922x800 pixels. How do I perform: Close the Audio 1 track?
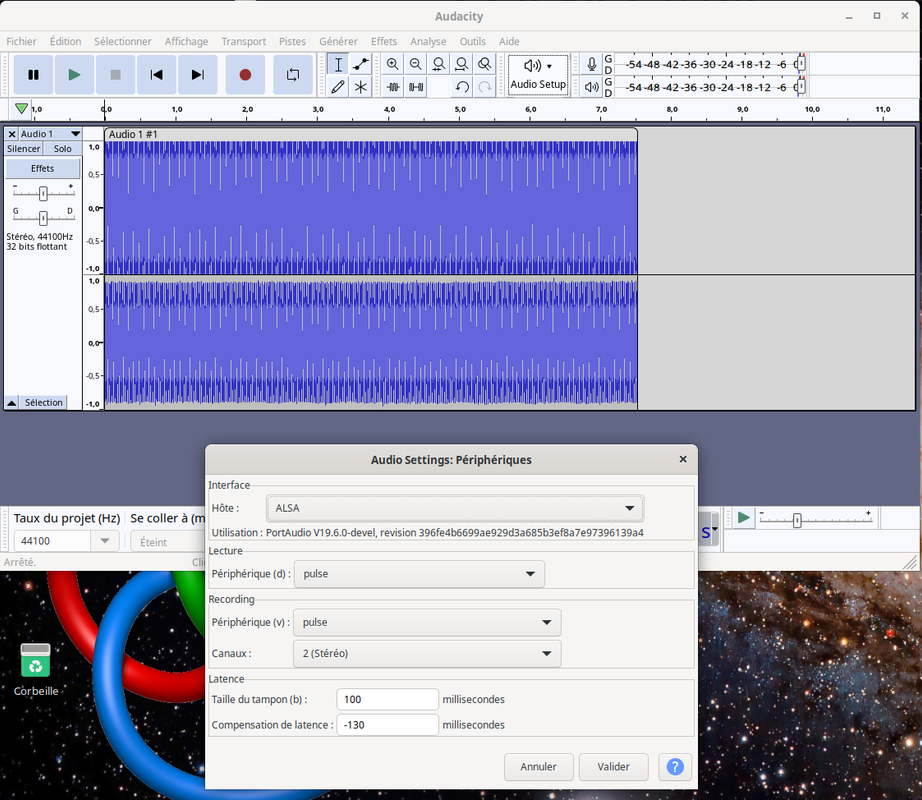[x=12, y=134]
